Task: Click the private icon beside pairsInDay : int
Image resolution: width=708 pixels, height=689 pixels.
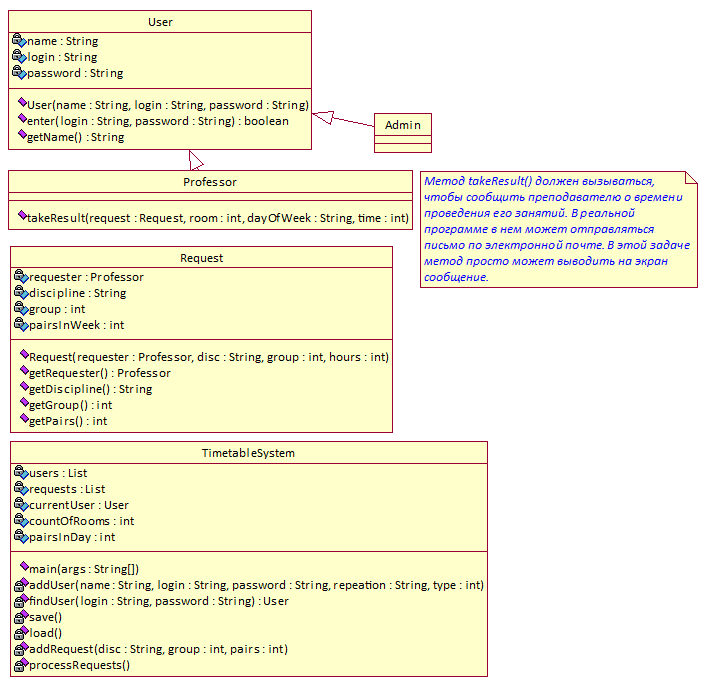Action: tap(21, 536)
